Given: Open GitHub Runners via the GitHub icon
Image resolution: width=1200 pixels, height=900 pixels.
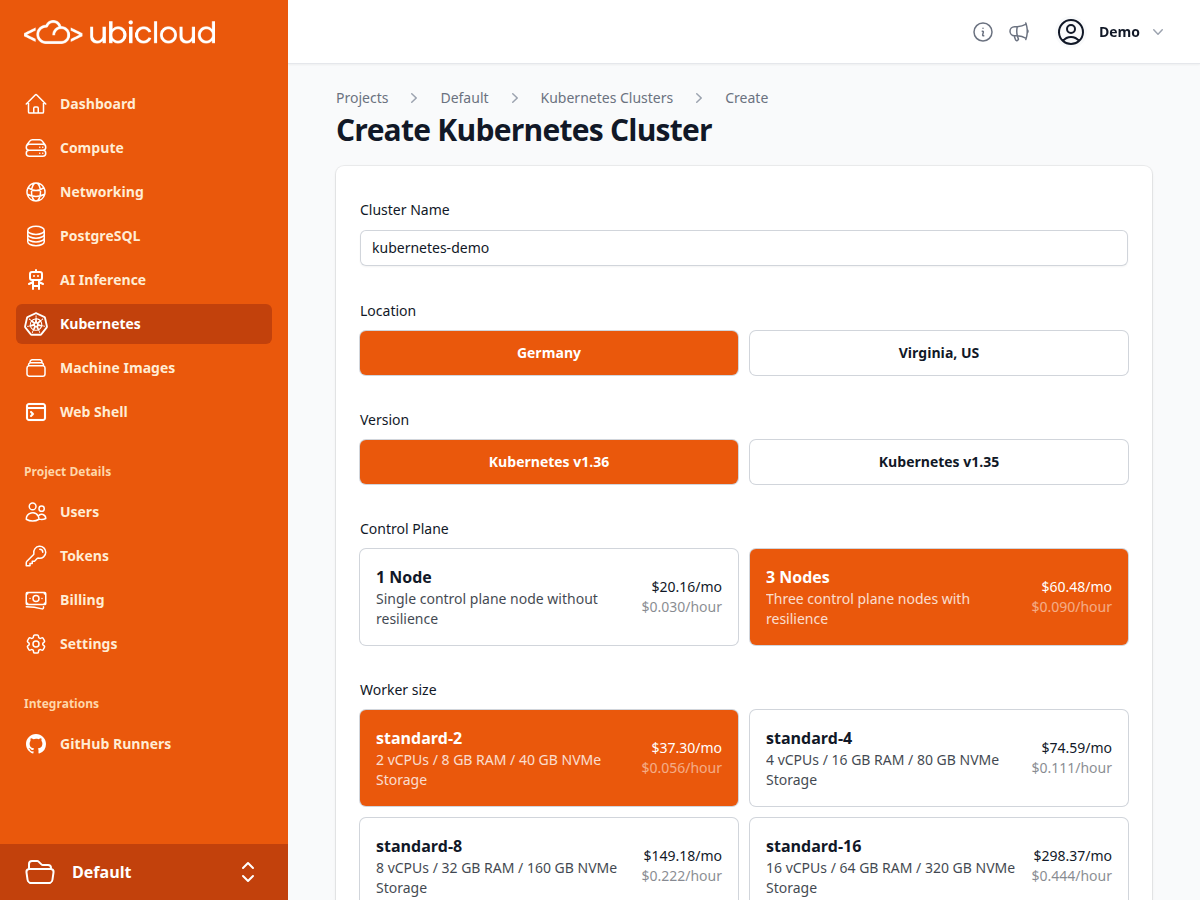Looking at the screenshot, I should [36, 744].
